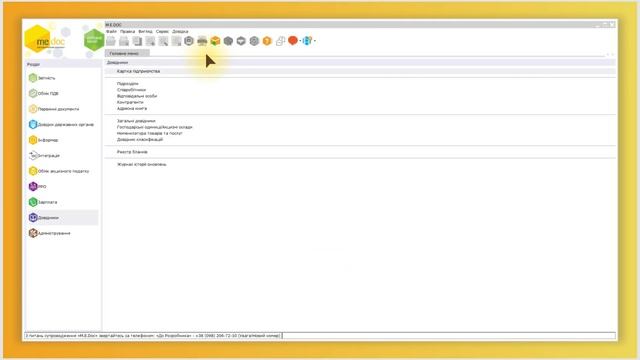Viewport: 640px width, 360px height.
Task: Open Контрагенти in the list
Action: [130, 102]
